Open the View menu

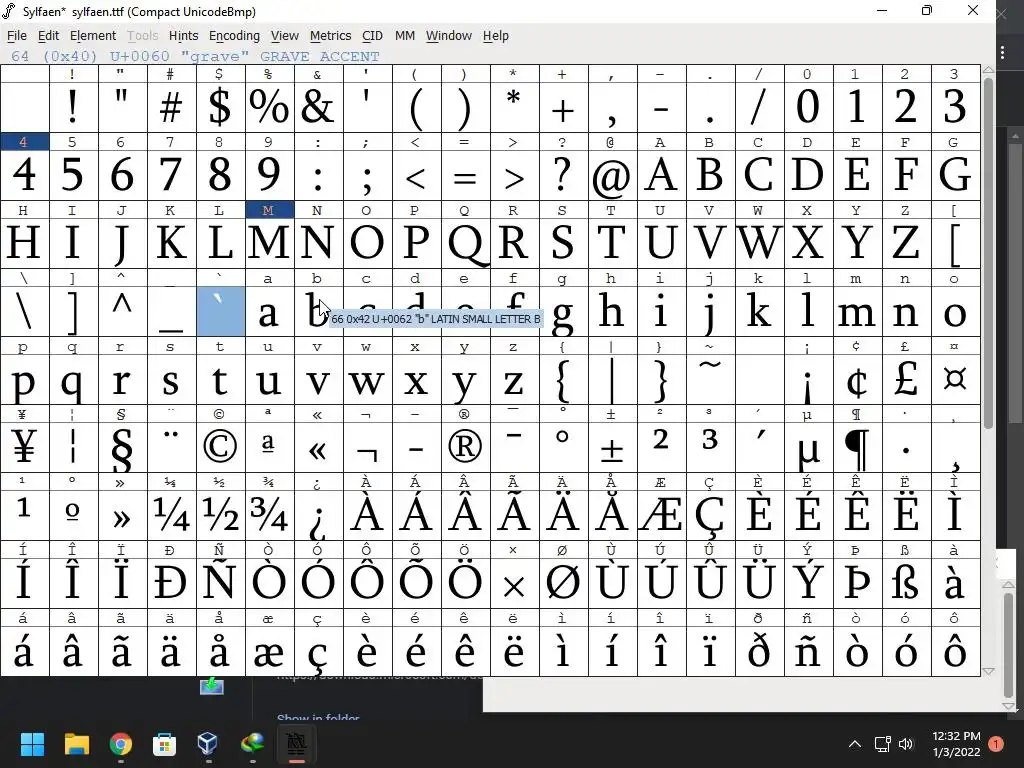tap(285, 36)
